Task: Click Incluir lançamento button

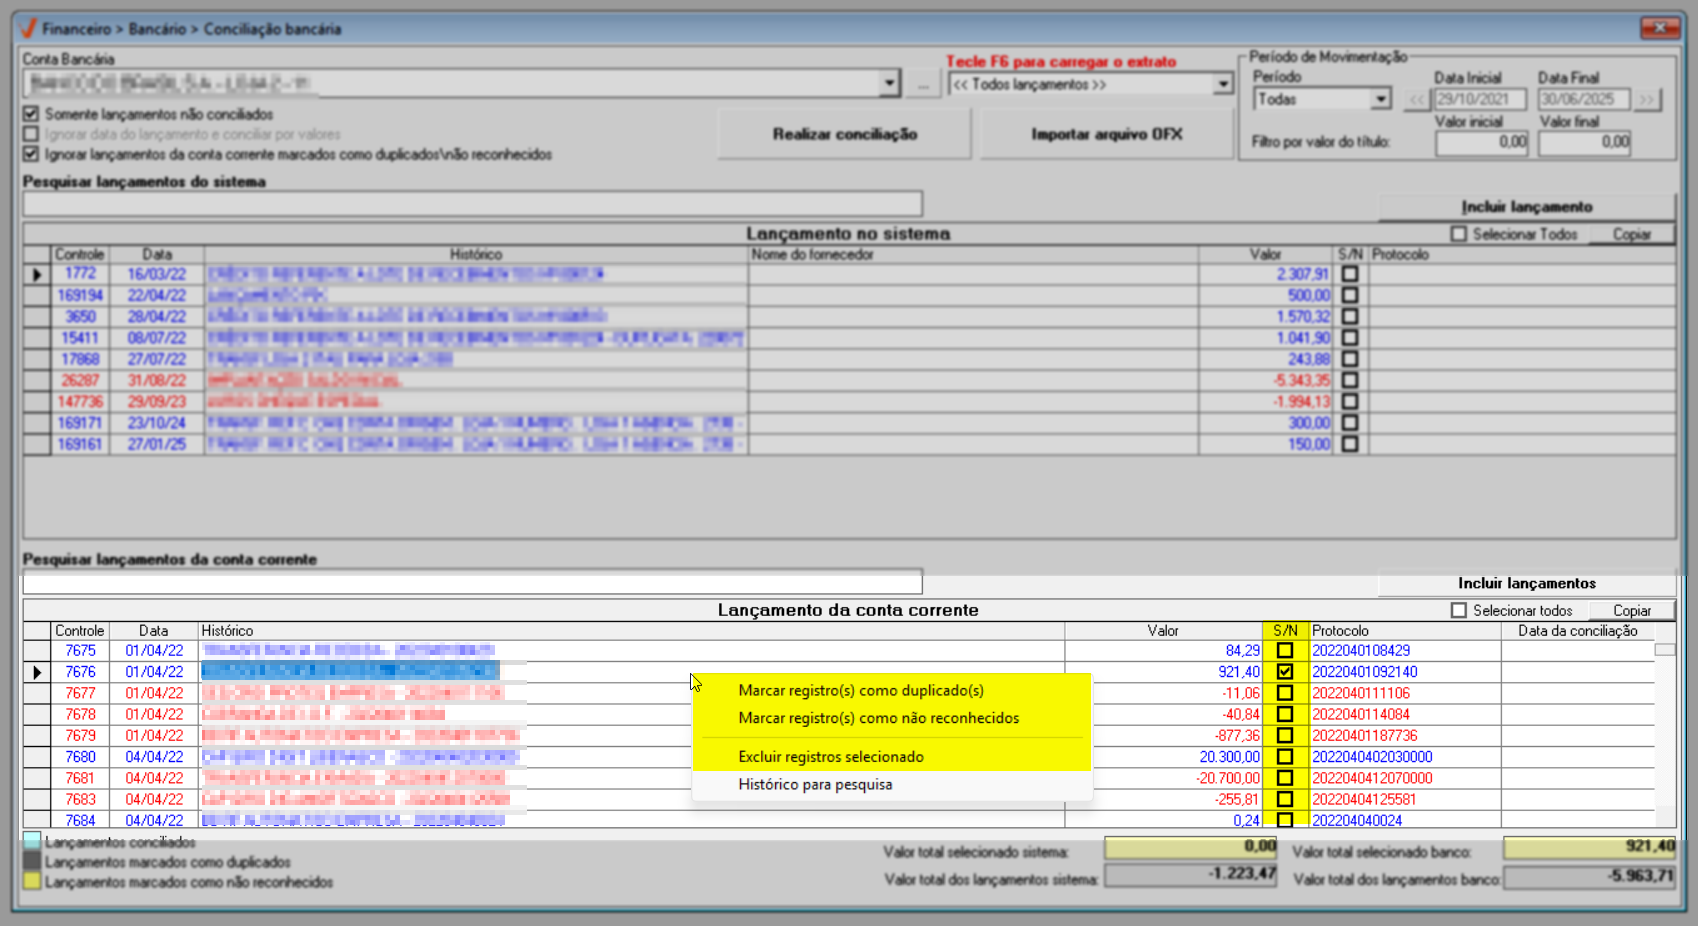Action: click(x=1527, y=207)
